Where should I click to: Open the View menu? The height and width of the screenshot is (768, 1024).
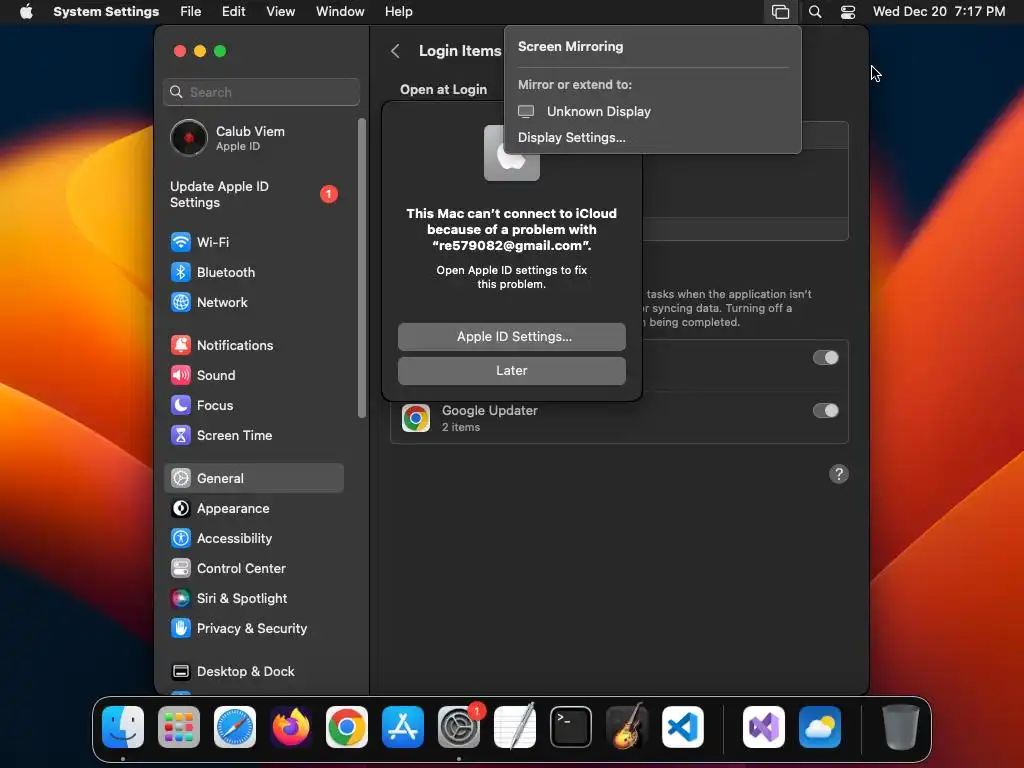tap(281, 12)
